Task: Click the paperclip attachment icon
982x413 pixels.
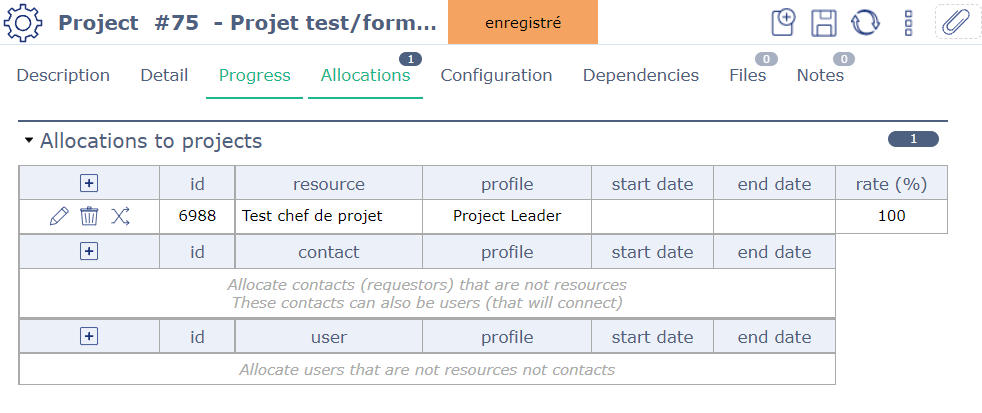Action: 957,22
